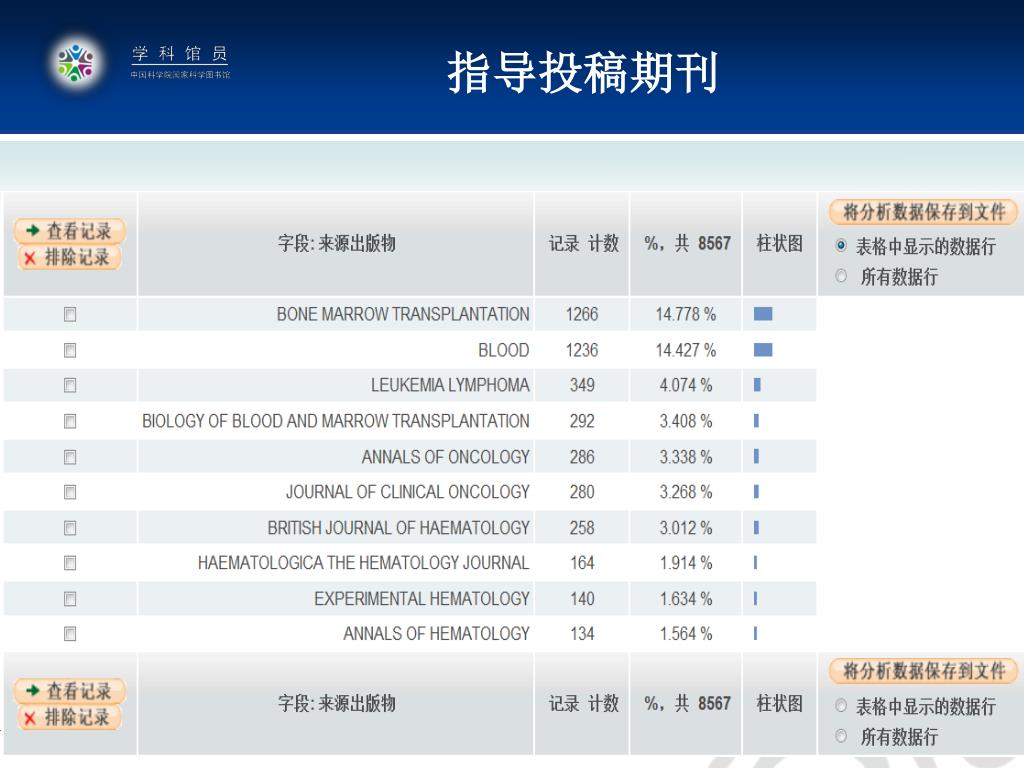Tick the ANNALS OF ONCOLOGY checkbox
Viewport: 1024px width, 768px height.
pyautogui.click(x=70, y=456)
